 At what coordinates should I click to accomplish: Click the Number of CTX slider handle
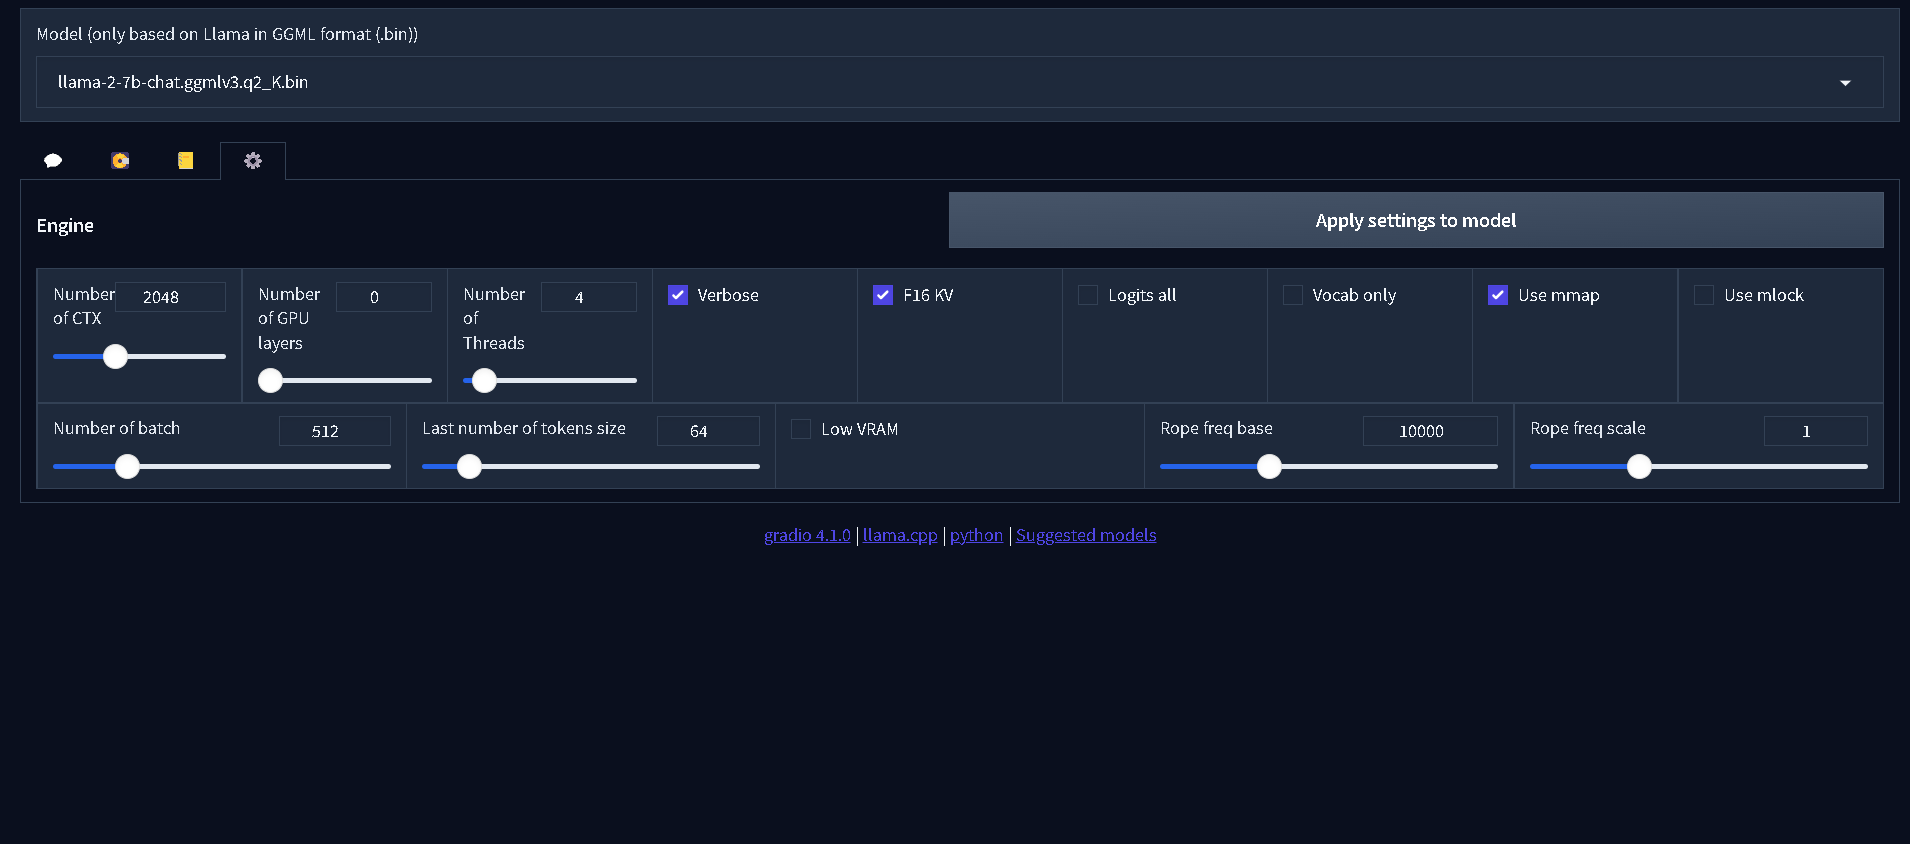[x=116, y=356]
